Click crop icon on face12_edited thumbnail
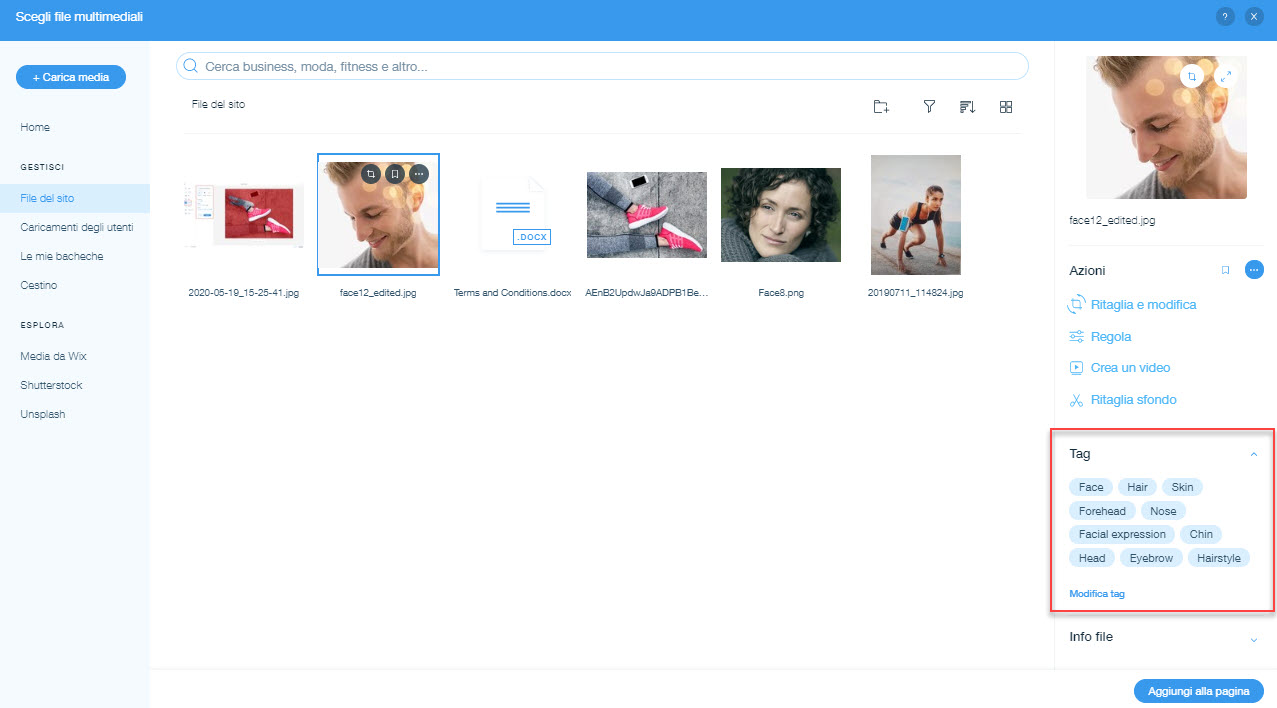1277x708 pixels. coord(371,173)
